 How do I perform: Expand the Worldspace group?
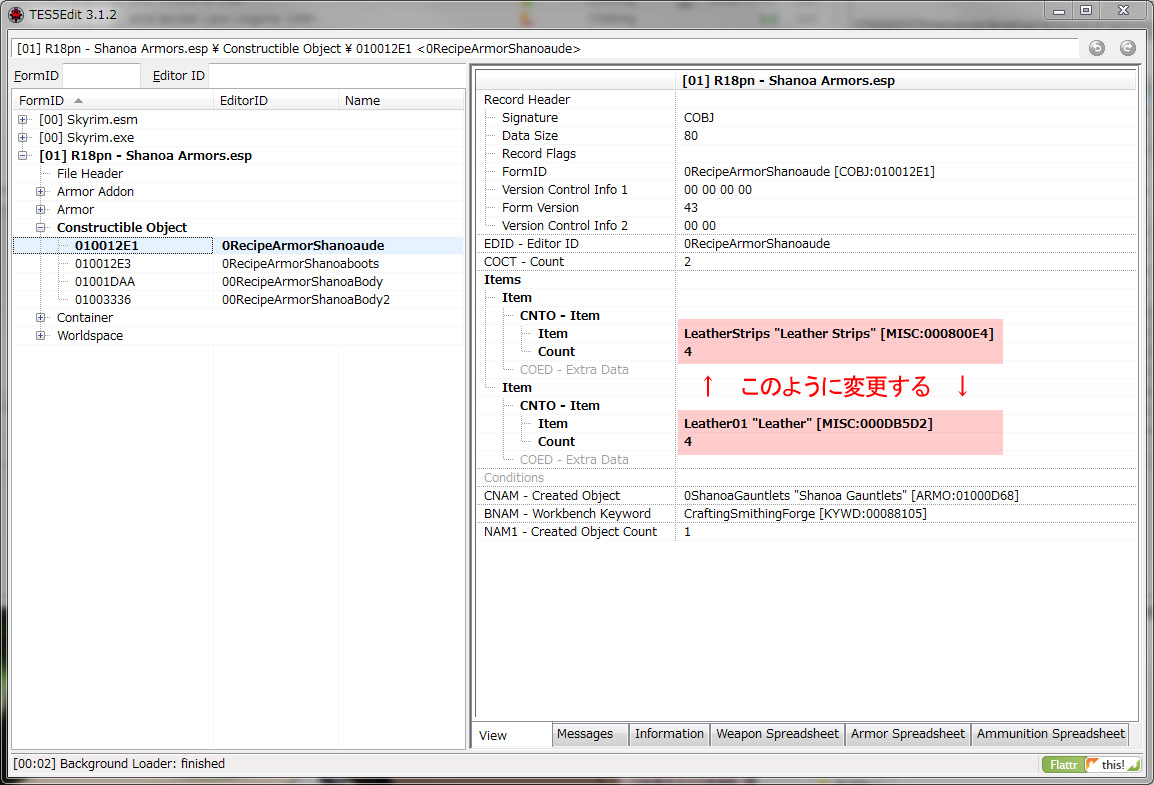tap(41, 335)
